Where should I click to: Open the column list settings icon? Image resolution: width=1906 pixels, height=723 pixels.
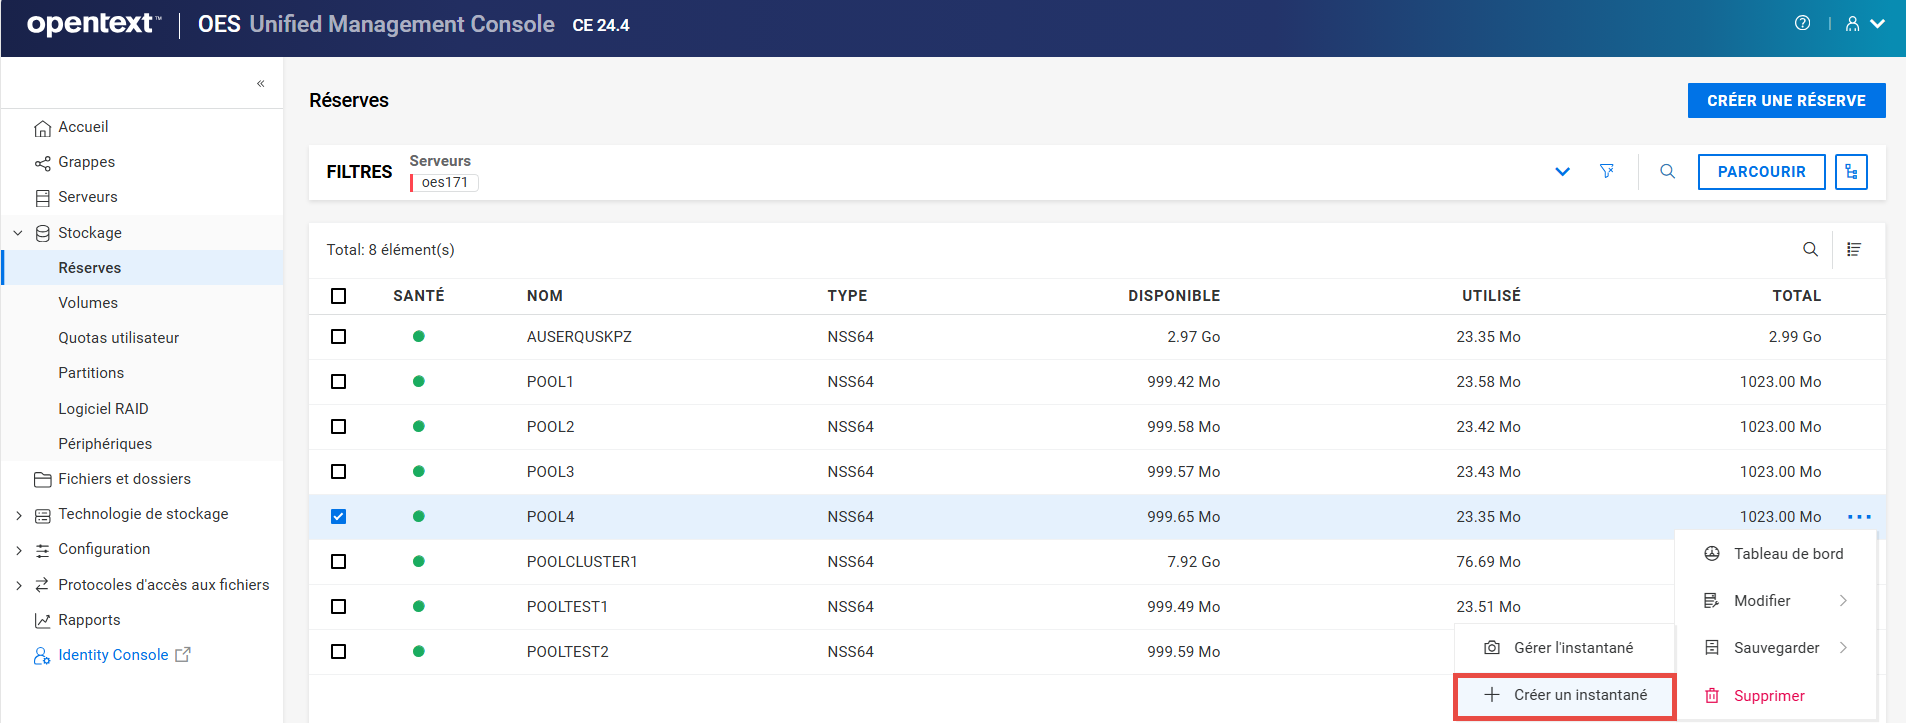click(x=1853, y=249)
